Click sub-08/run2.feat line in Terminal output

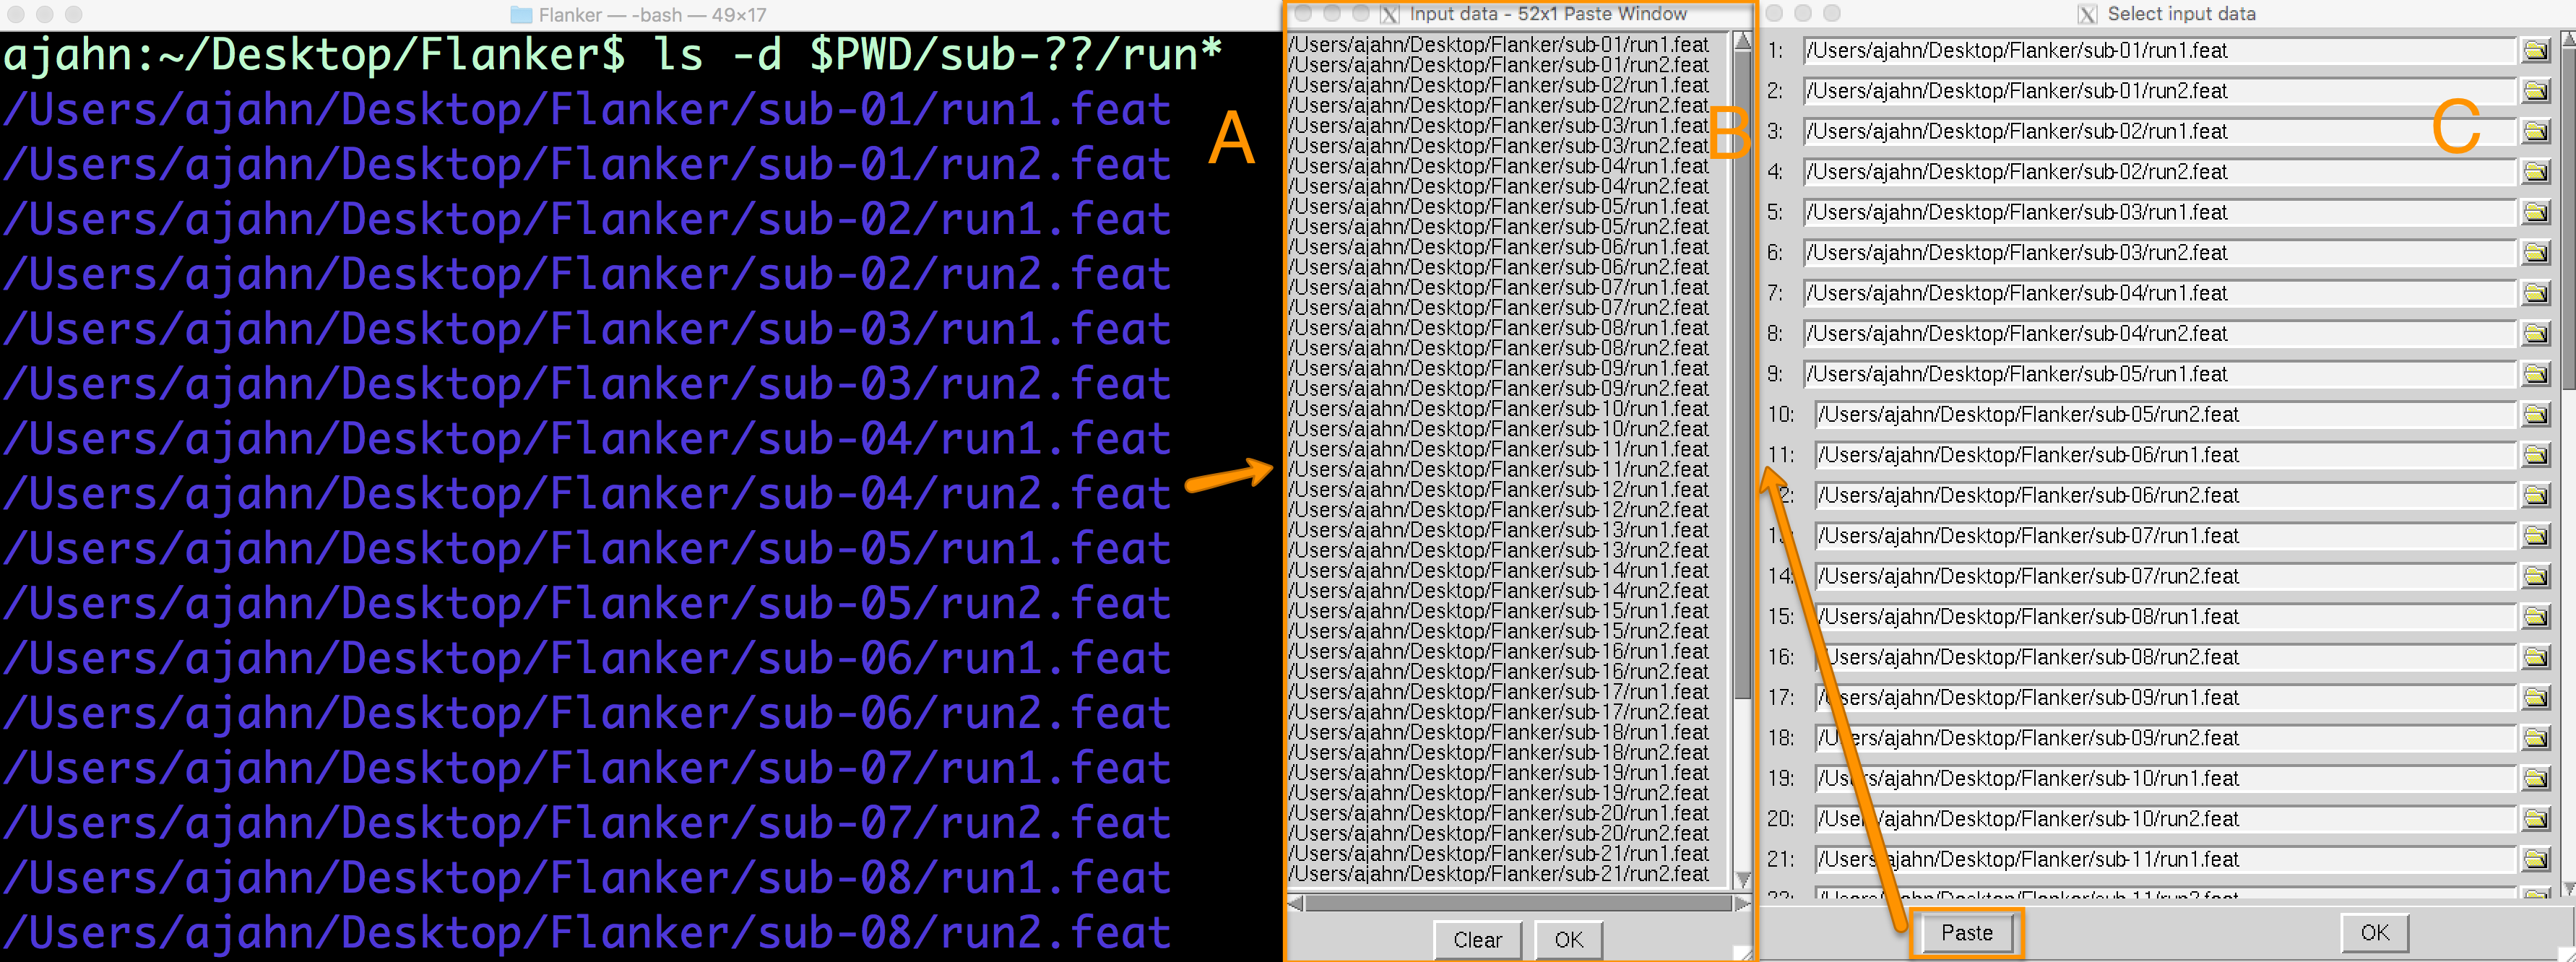pos(586,933)
